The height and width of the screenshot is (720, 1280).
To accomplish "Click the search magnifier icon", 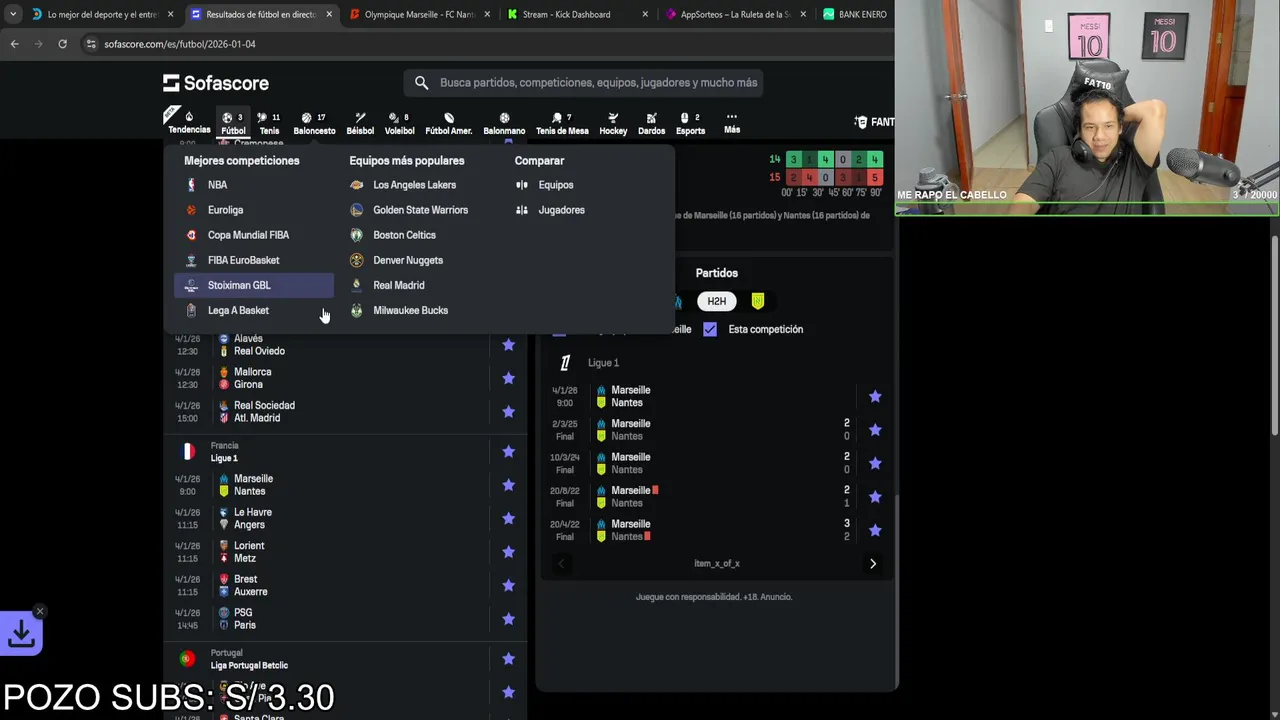I will (421, 83).
